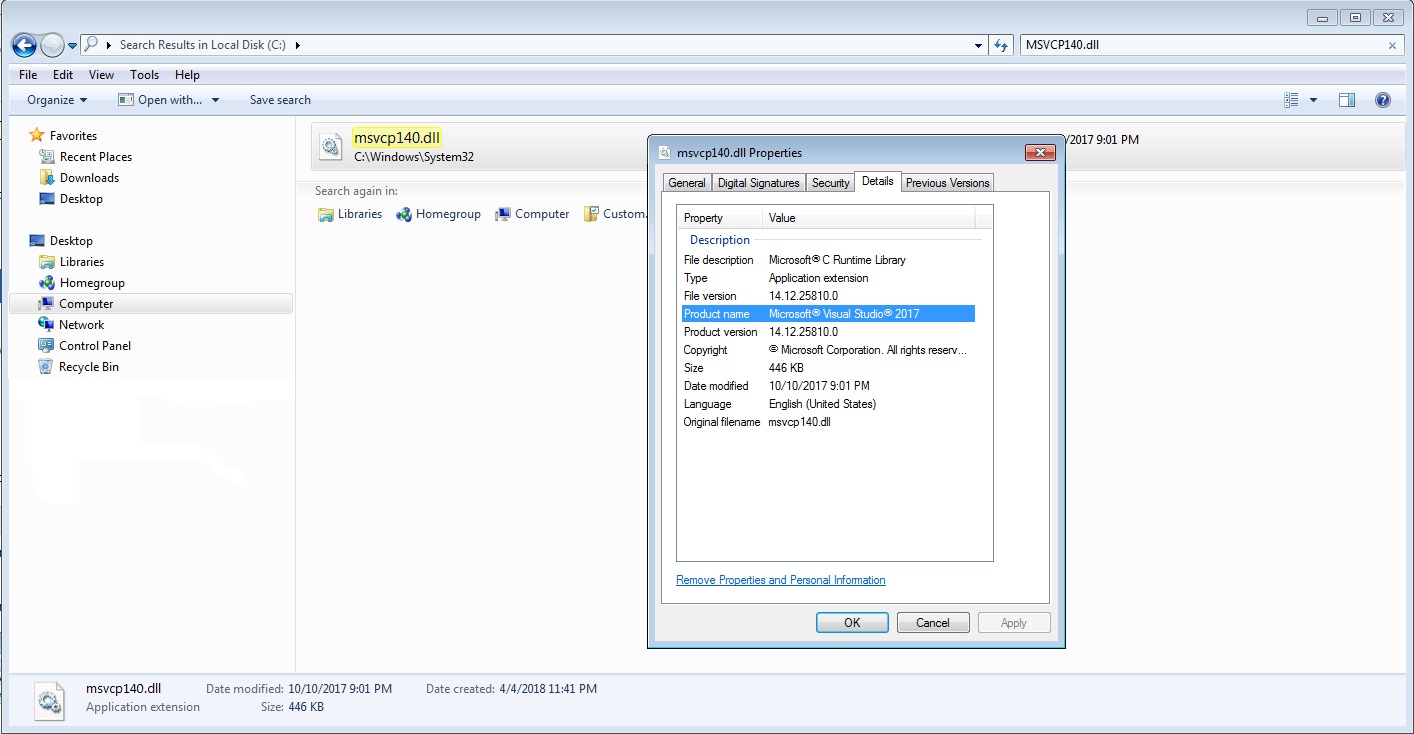Select the Copyright row

coord(828,350)
